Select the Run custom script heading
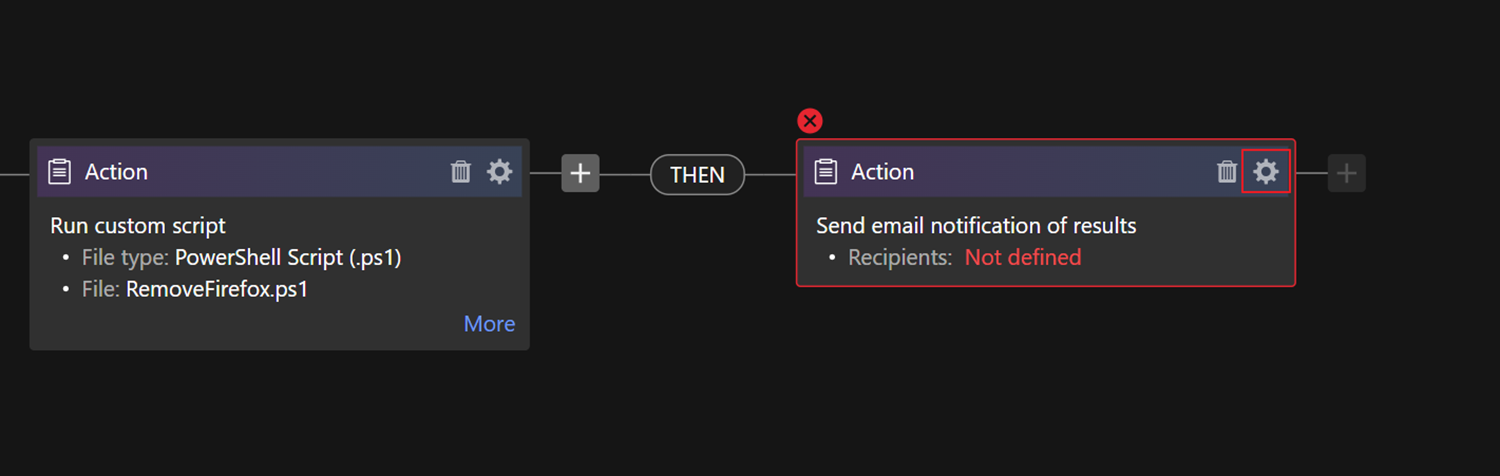Image resolution: width=1500 pixels, height=476 pixels. (138, 225)
